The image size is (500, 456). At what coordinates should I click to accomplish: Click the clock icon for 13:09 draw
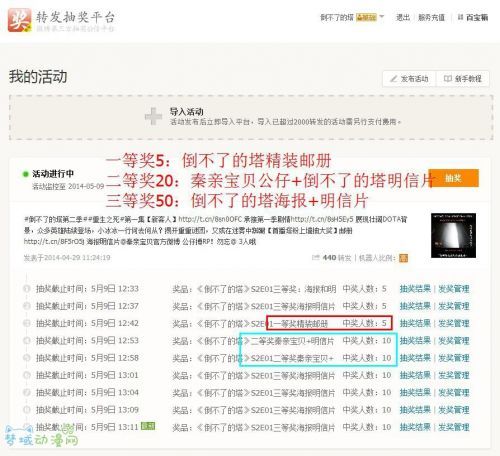click(x=27, y=410)
